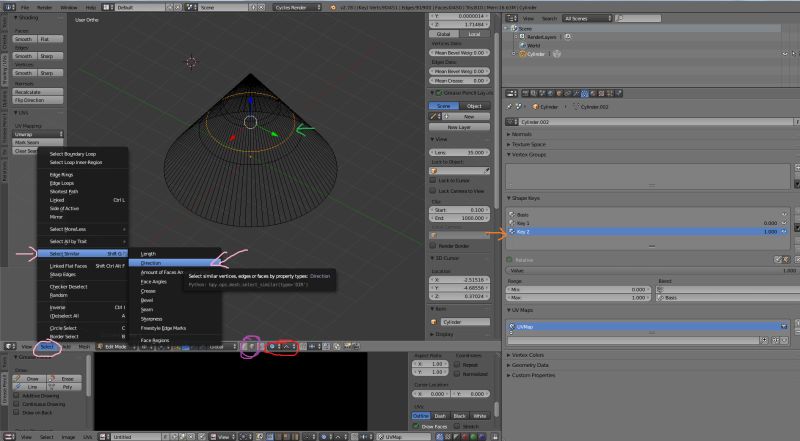The image size is (800, 441).
Task: Click the outliner search field
Action: (x=638, y=18)
